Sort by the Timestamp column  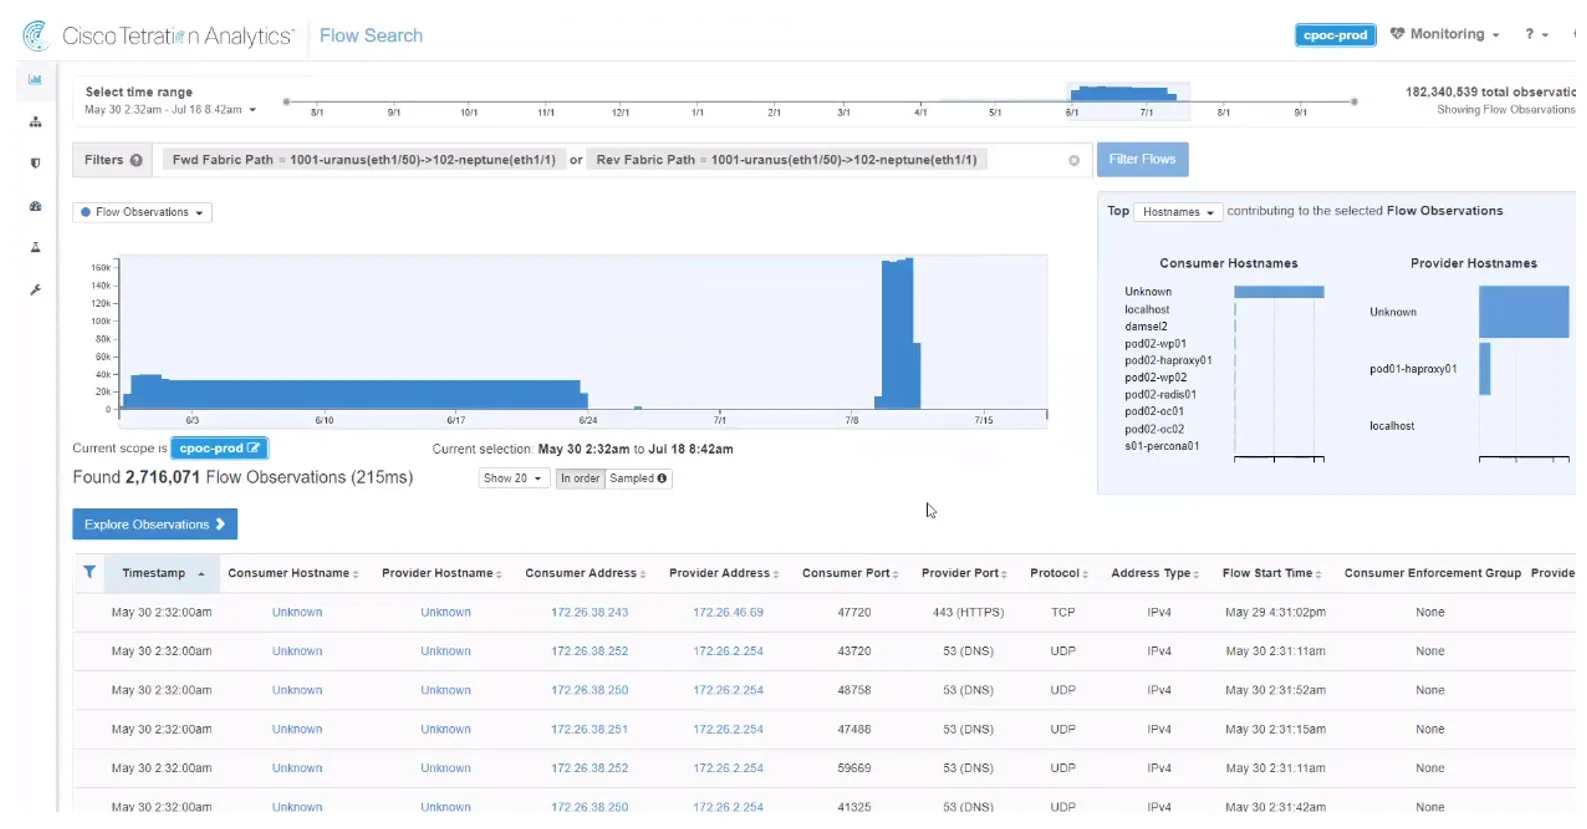[x=162, y=573]
